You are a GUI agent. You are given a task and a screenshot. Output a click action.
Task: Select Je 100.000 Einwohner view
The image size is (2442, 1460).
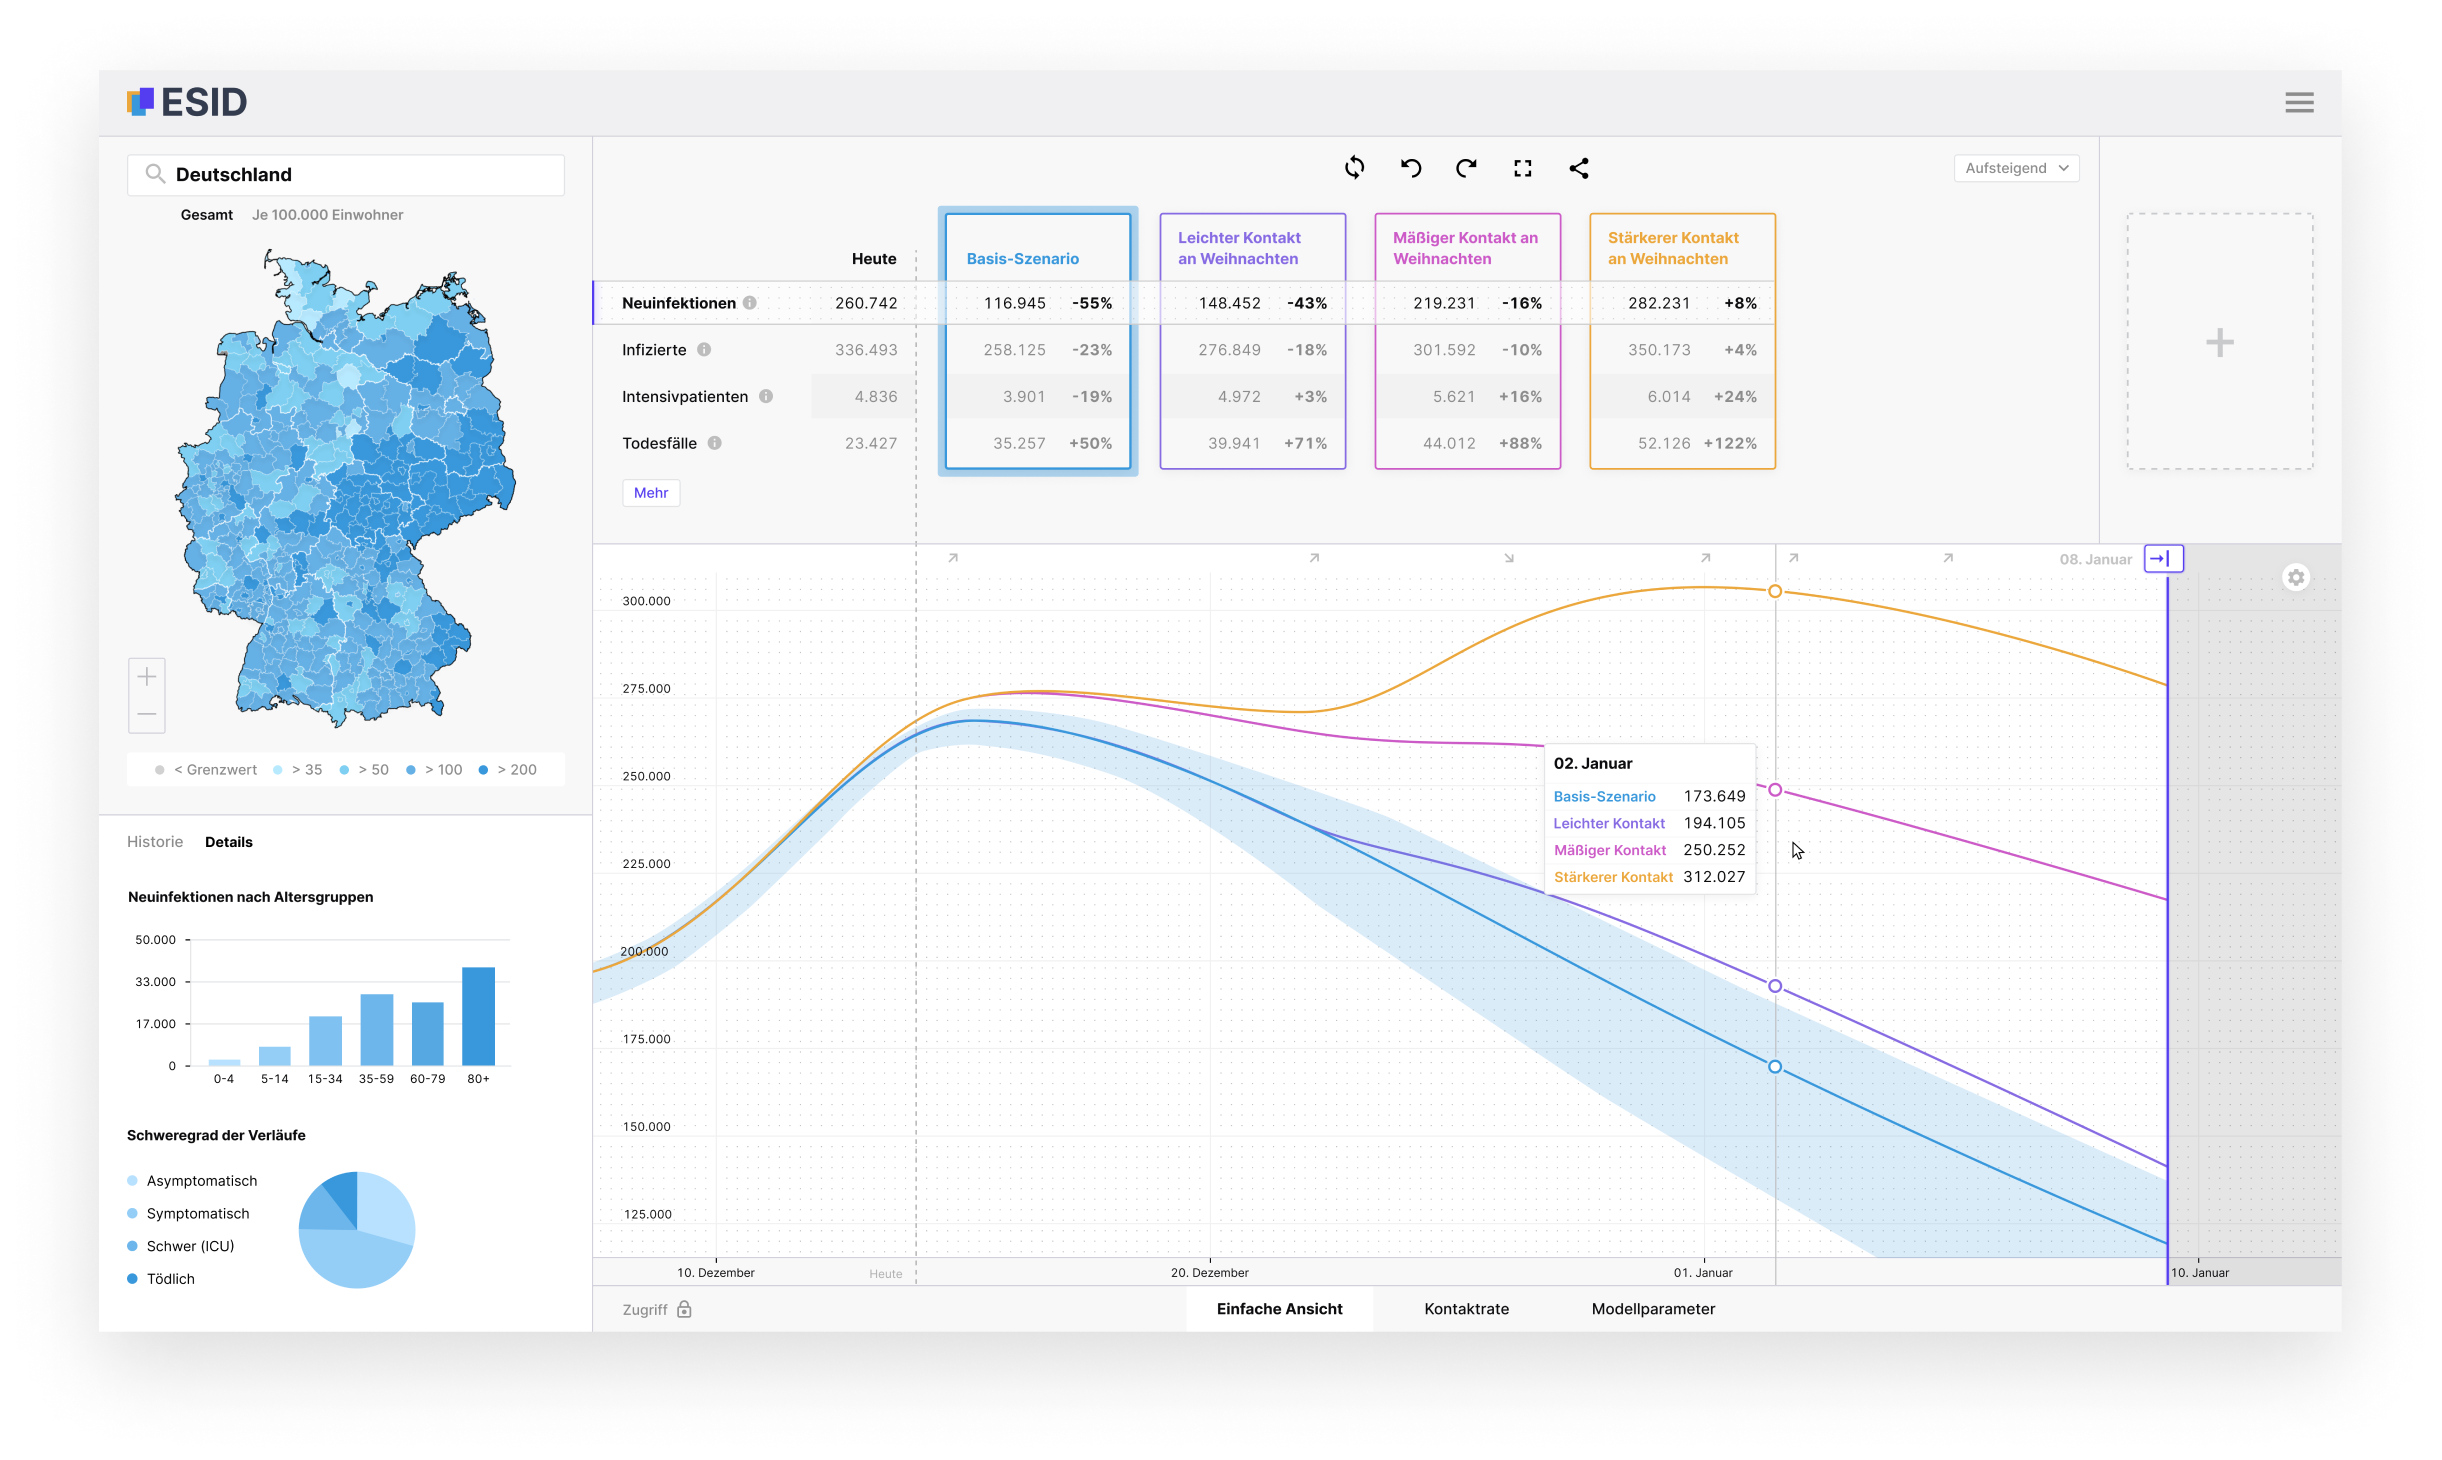(328, 215)
